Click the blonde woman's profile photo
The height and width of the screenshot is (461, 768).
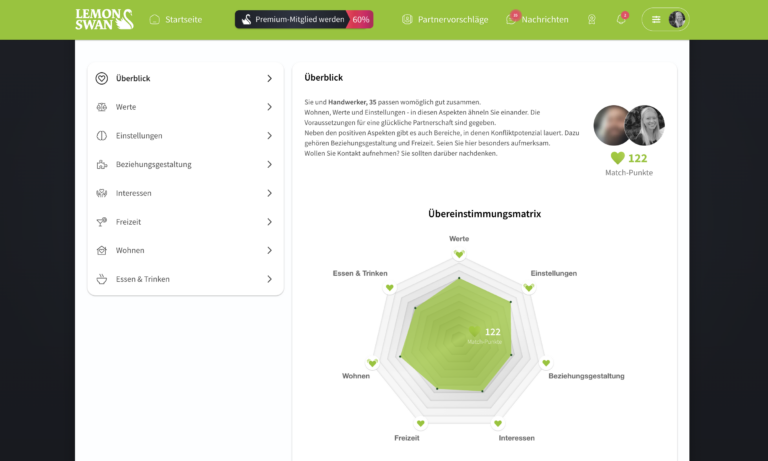tap(645, 125)
